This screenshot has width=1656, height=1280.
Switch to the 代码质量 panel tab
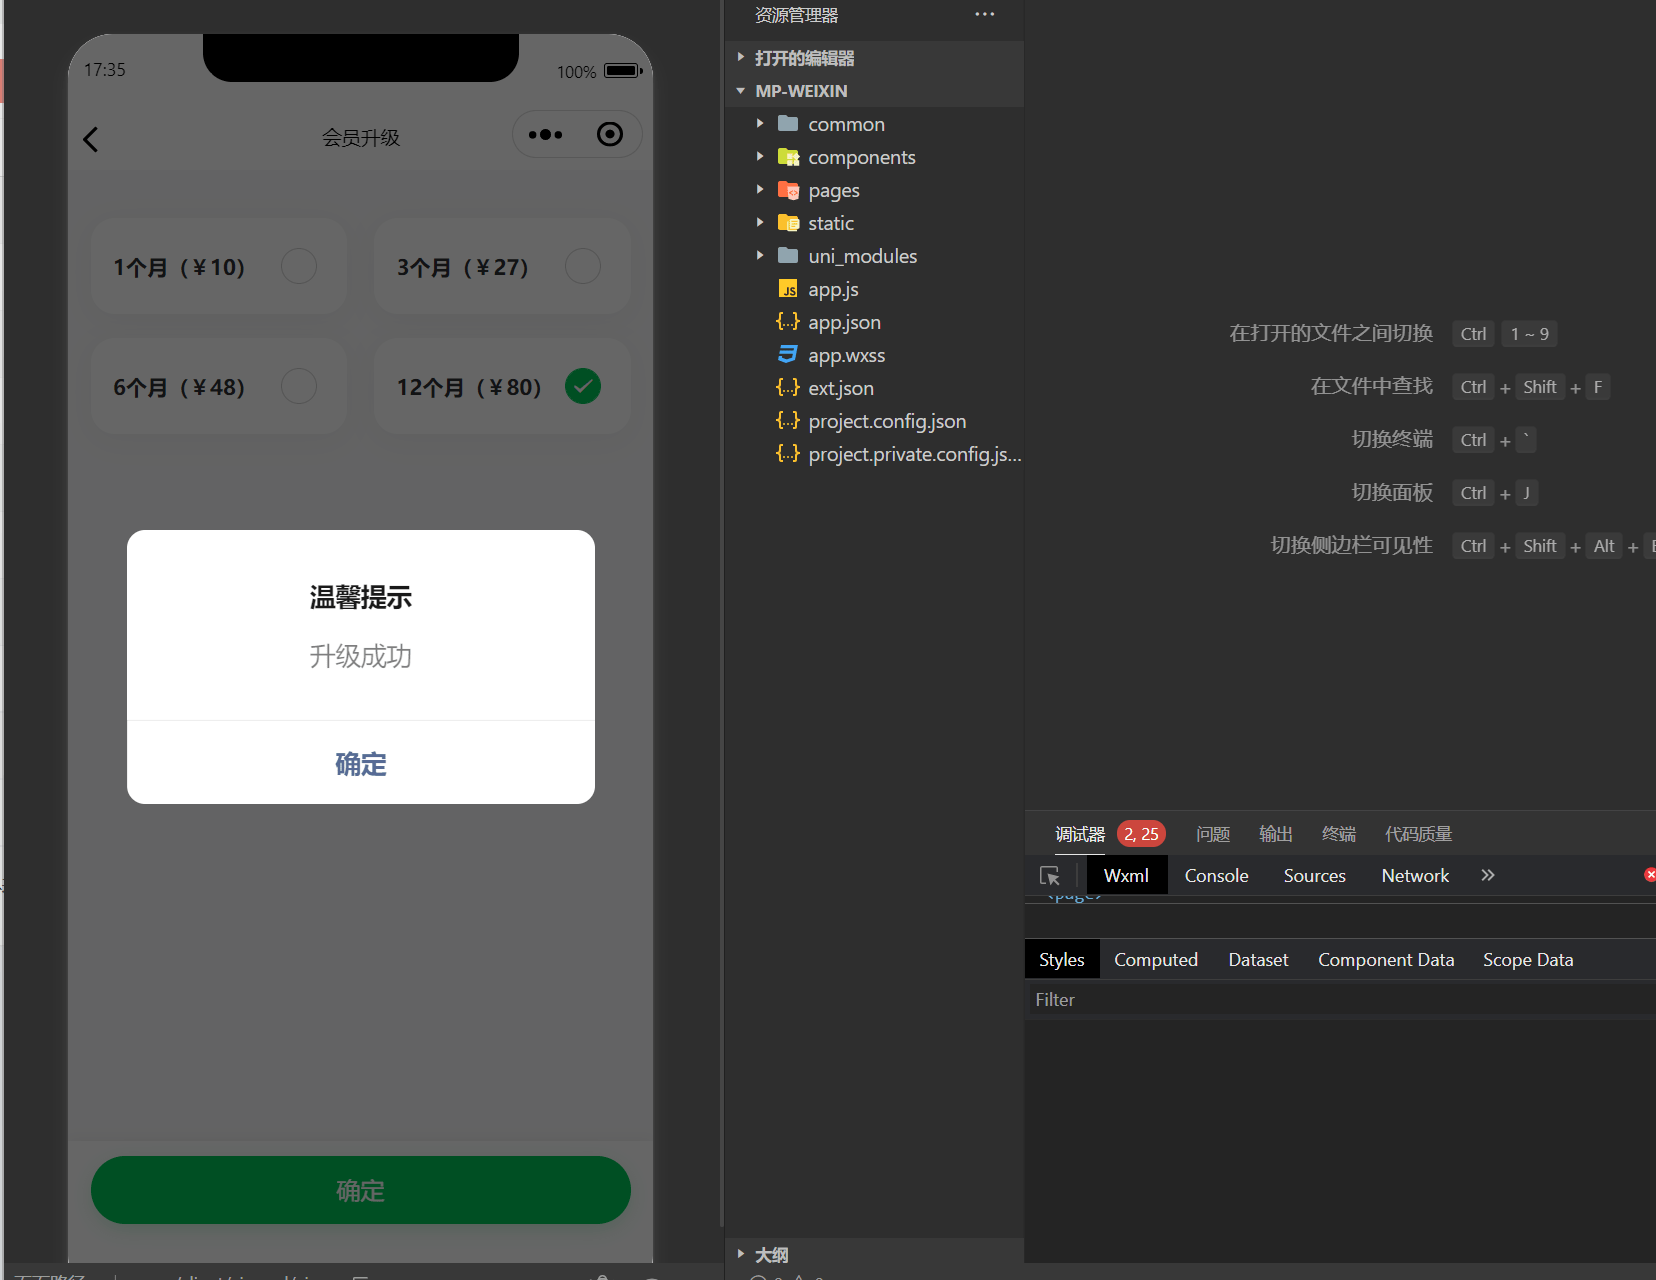click(x=1418, y=834)
